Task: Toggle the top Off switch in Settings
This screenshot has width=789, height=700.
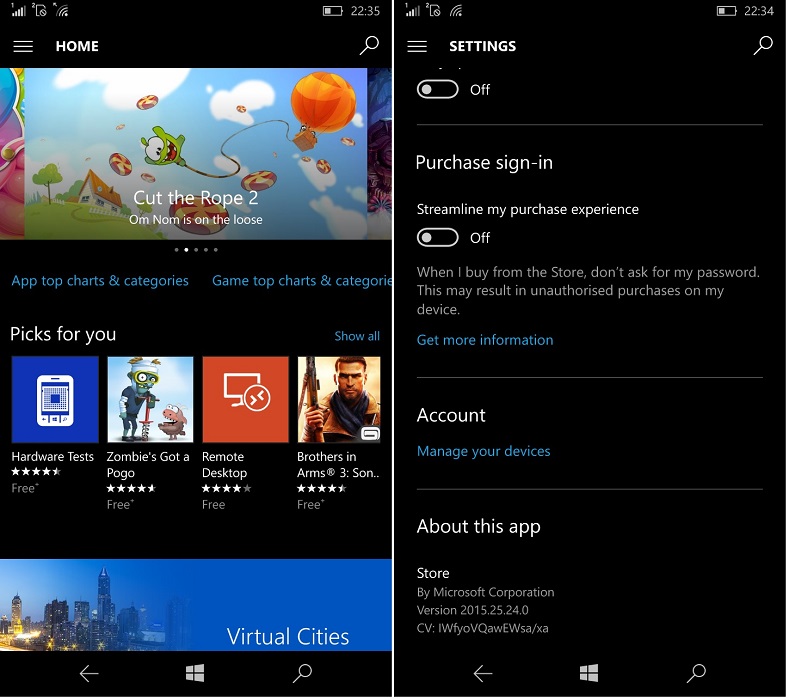Action: 438,90
